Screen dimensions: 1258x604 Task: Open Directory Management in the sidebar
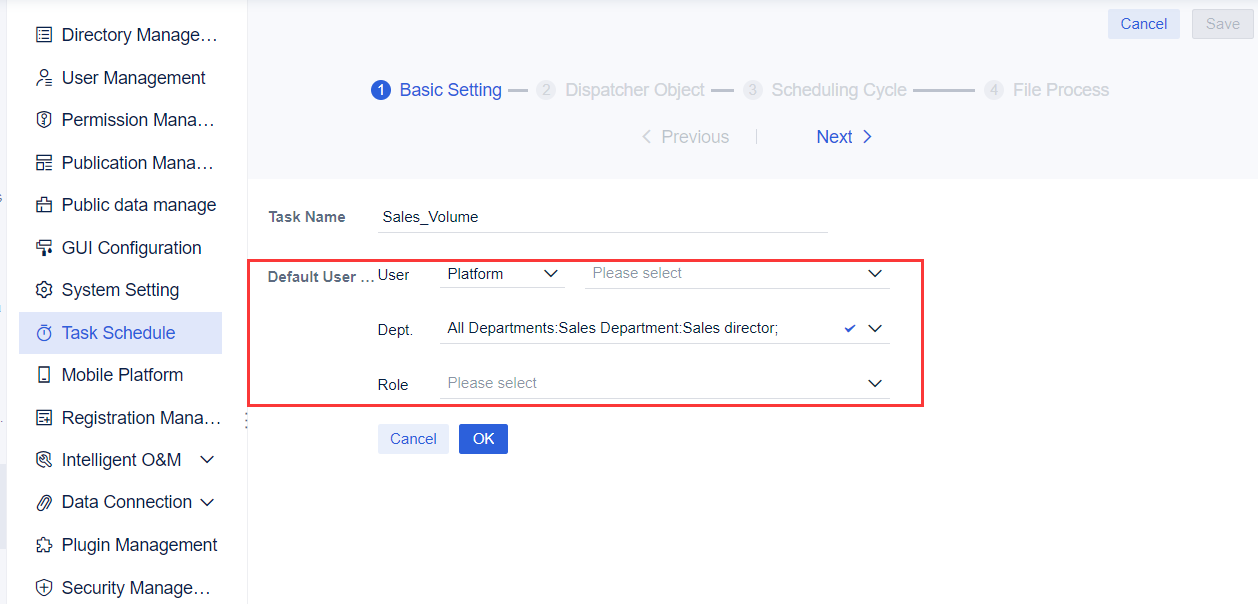pos(131,34)
